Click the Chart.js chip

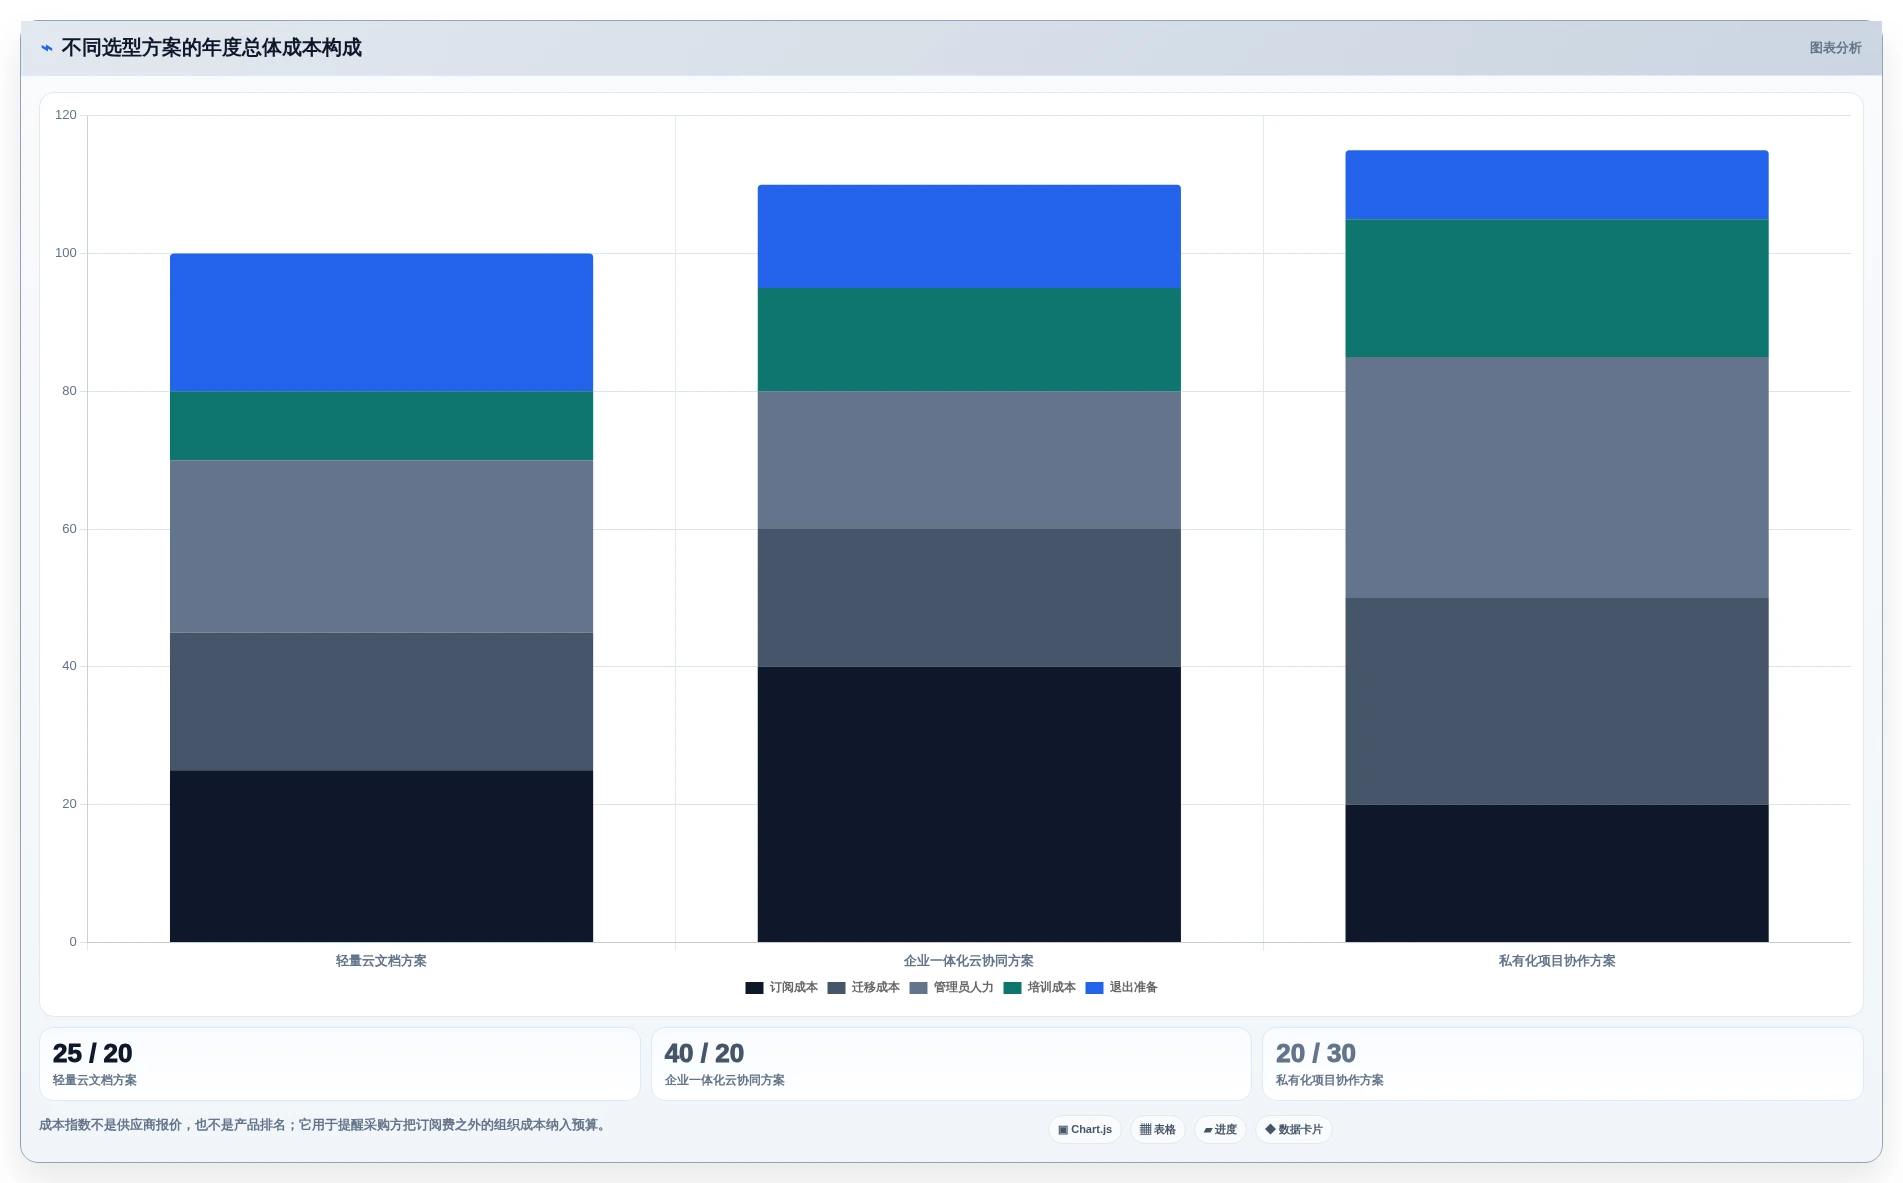1085,1129
